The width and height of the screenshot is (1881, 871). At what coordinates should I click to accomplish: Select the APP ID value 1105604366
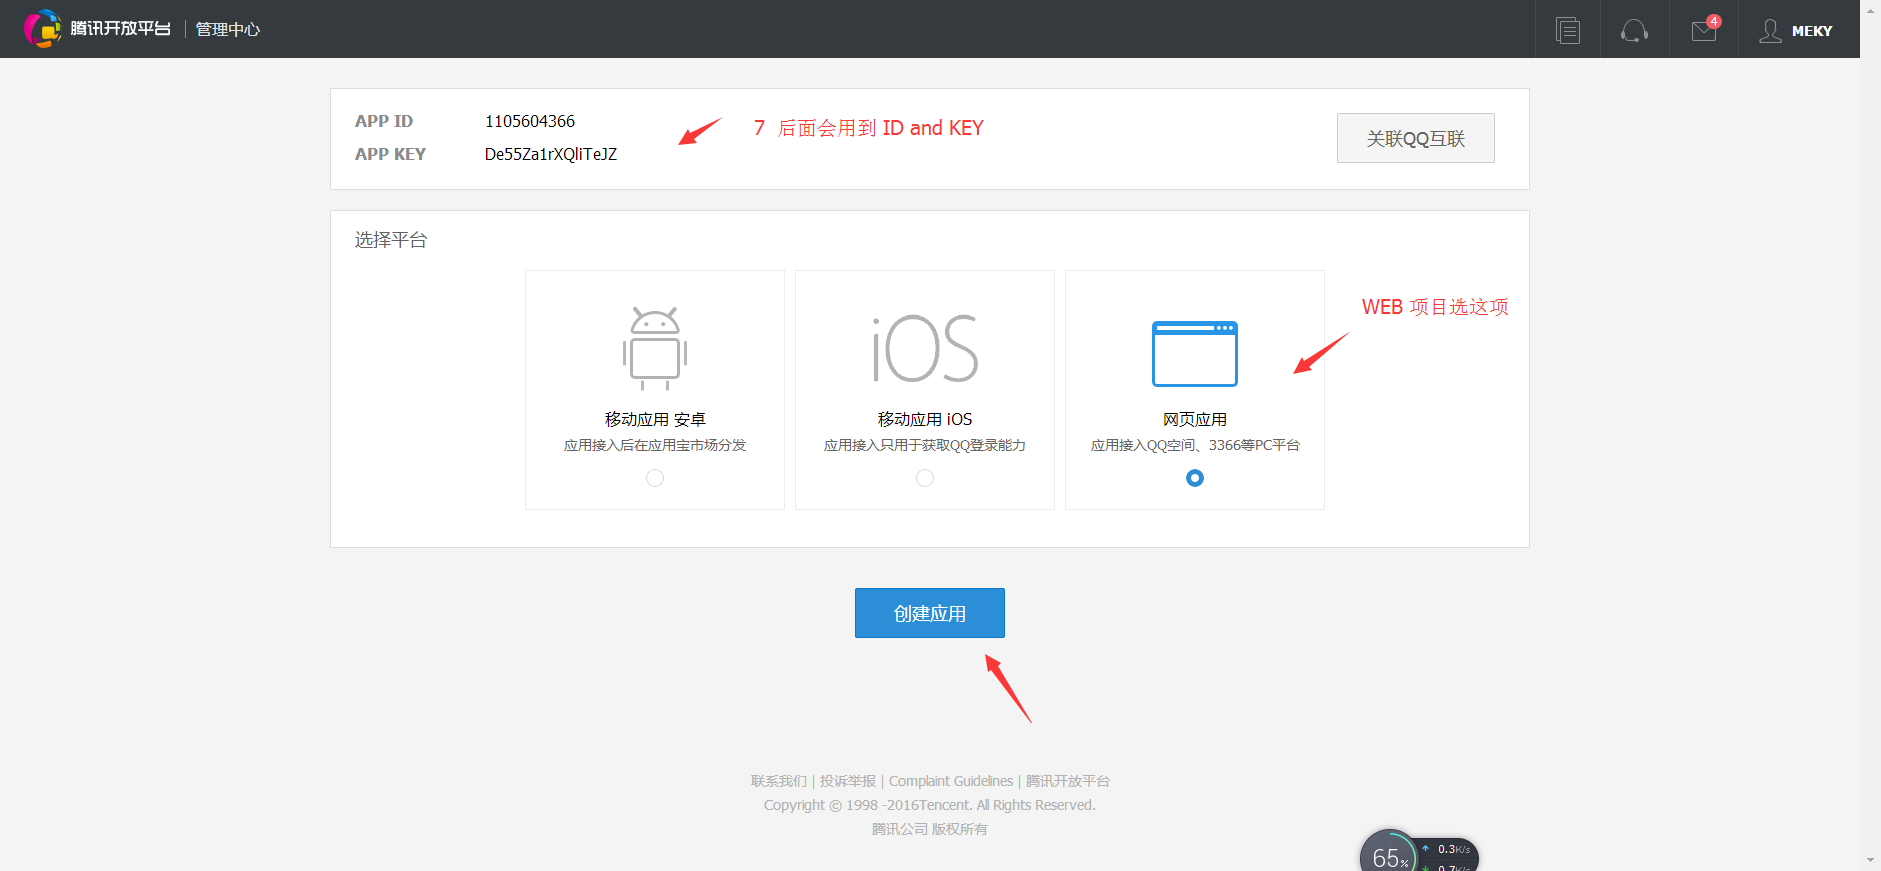pyautogui.click(x=530, y=121)
